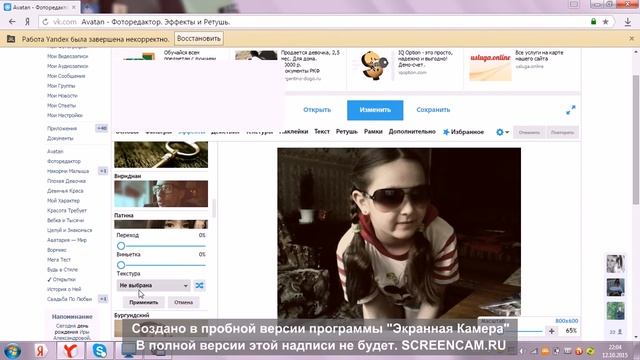Open Документы in the sidebar
Viewport: 640px width, 360px height.
point(60,138)
